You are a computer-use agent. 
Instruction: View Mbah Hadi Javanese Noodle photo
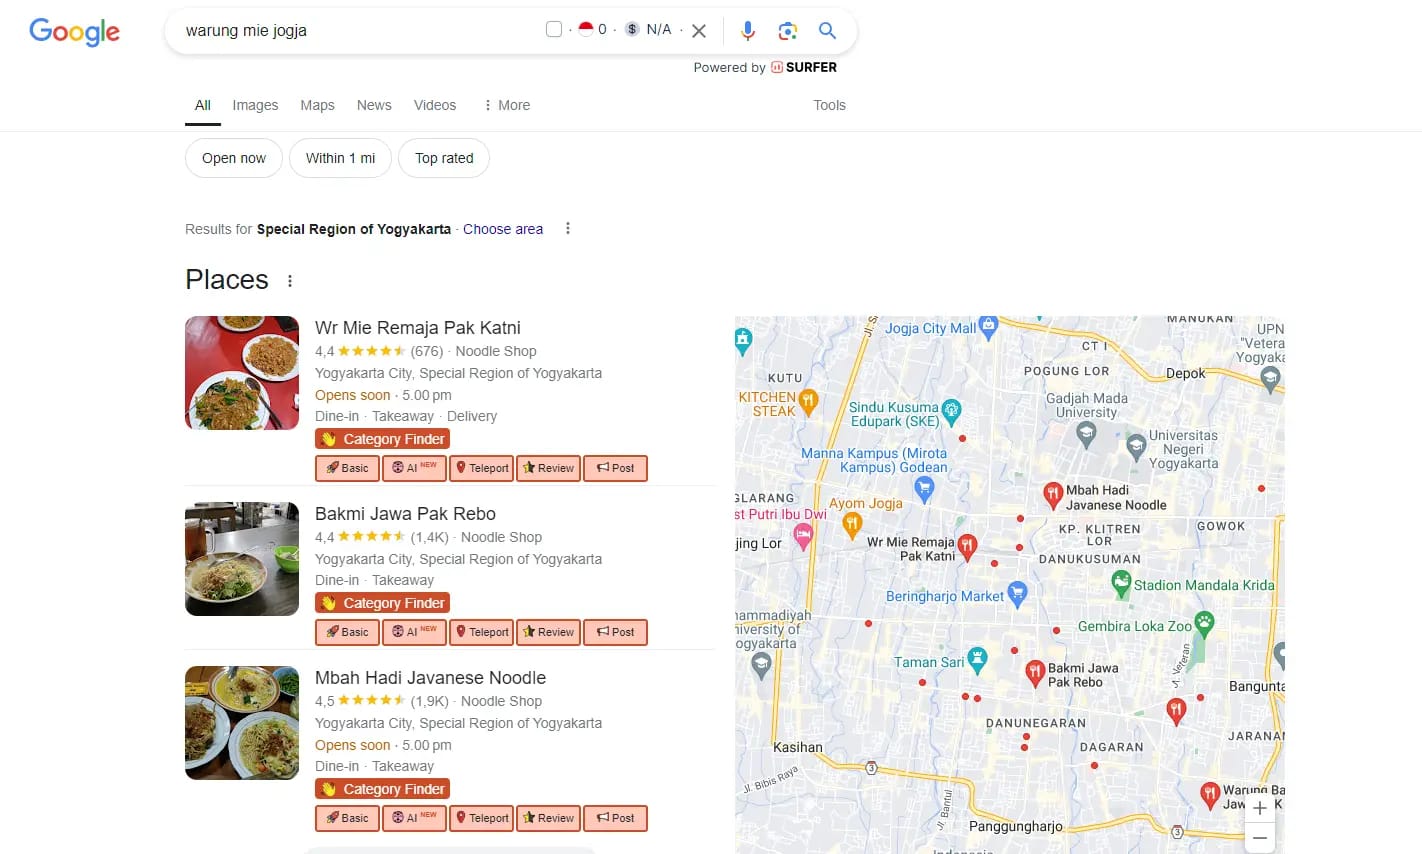[x=242, y=723]
